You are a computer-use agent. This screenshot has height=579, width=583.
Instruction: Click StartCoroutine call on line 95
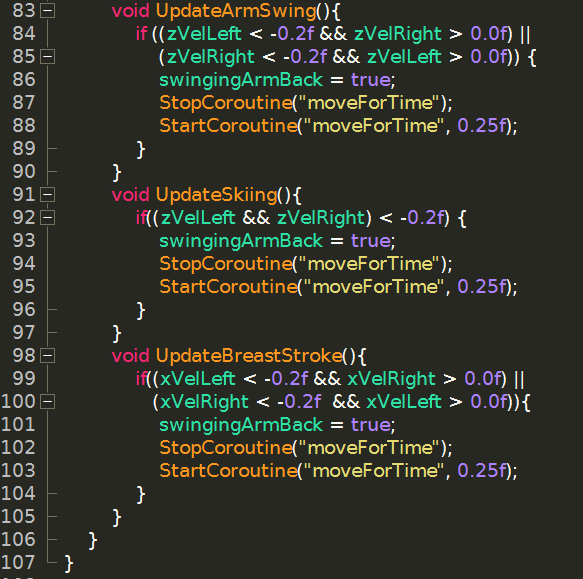tap(228, 287)
